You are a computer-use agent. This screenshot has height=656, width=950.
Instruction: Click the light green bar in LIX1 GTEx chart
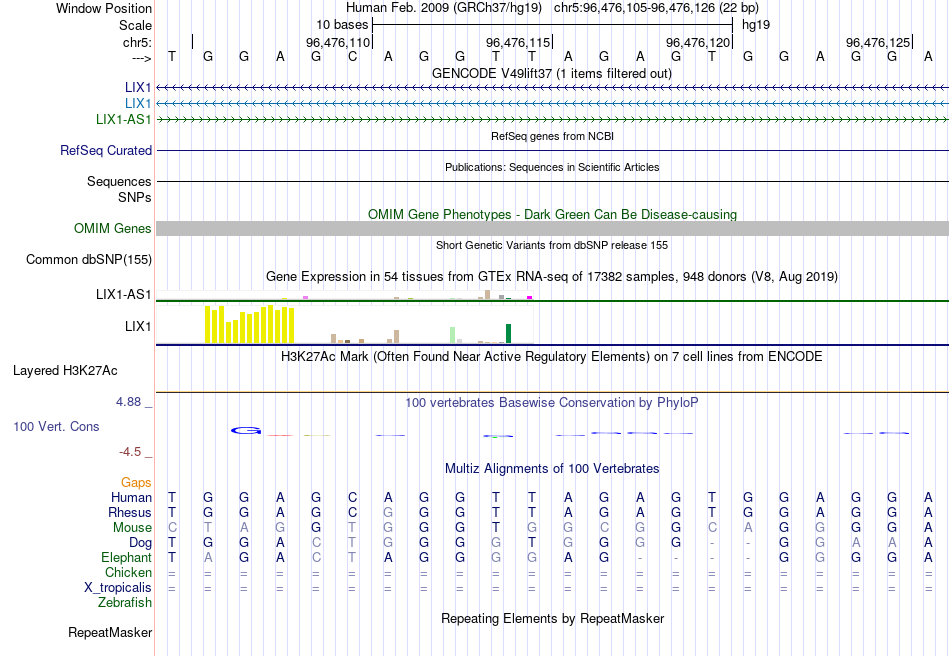(x=453, y=335)
